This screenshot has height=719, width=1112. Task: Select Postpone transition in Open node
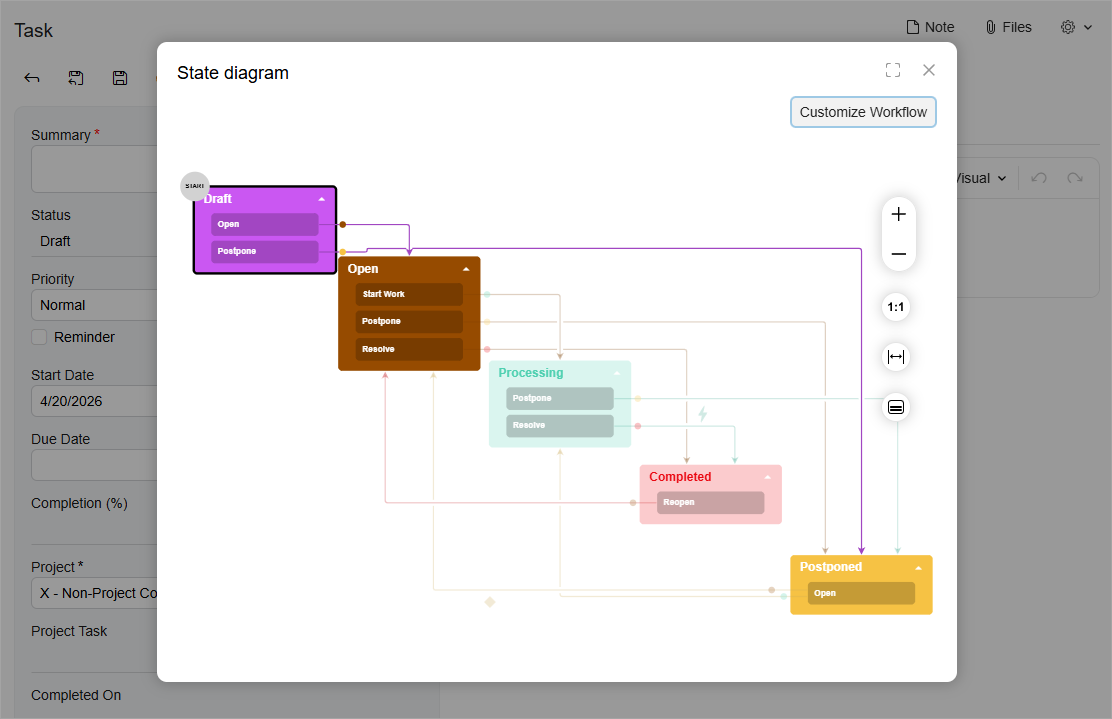coord(409,321)
